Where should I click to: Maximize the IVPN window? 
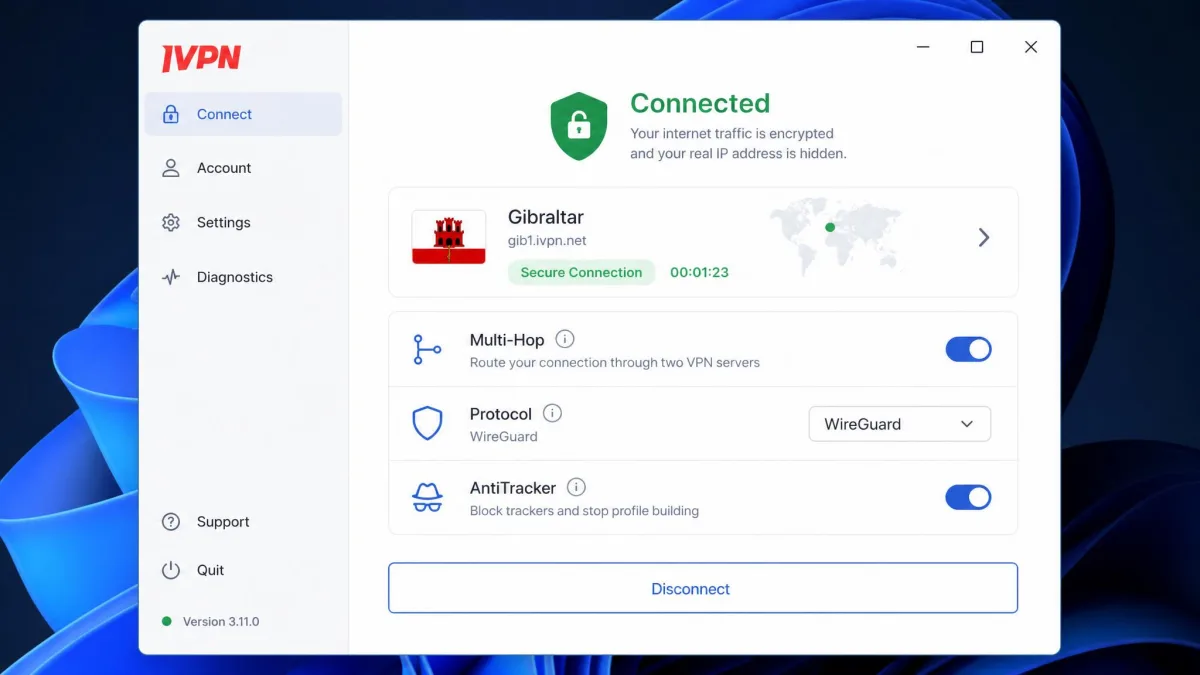[977, 47]
